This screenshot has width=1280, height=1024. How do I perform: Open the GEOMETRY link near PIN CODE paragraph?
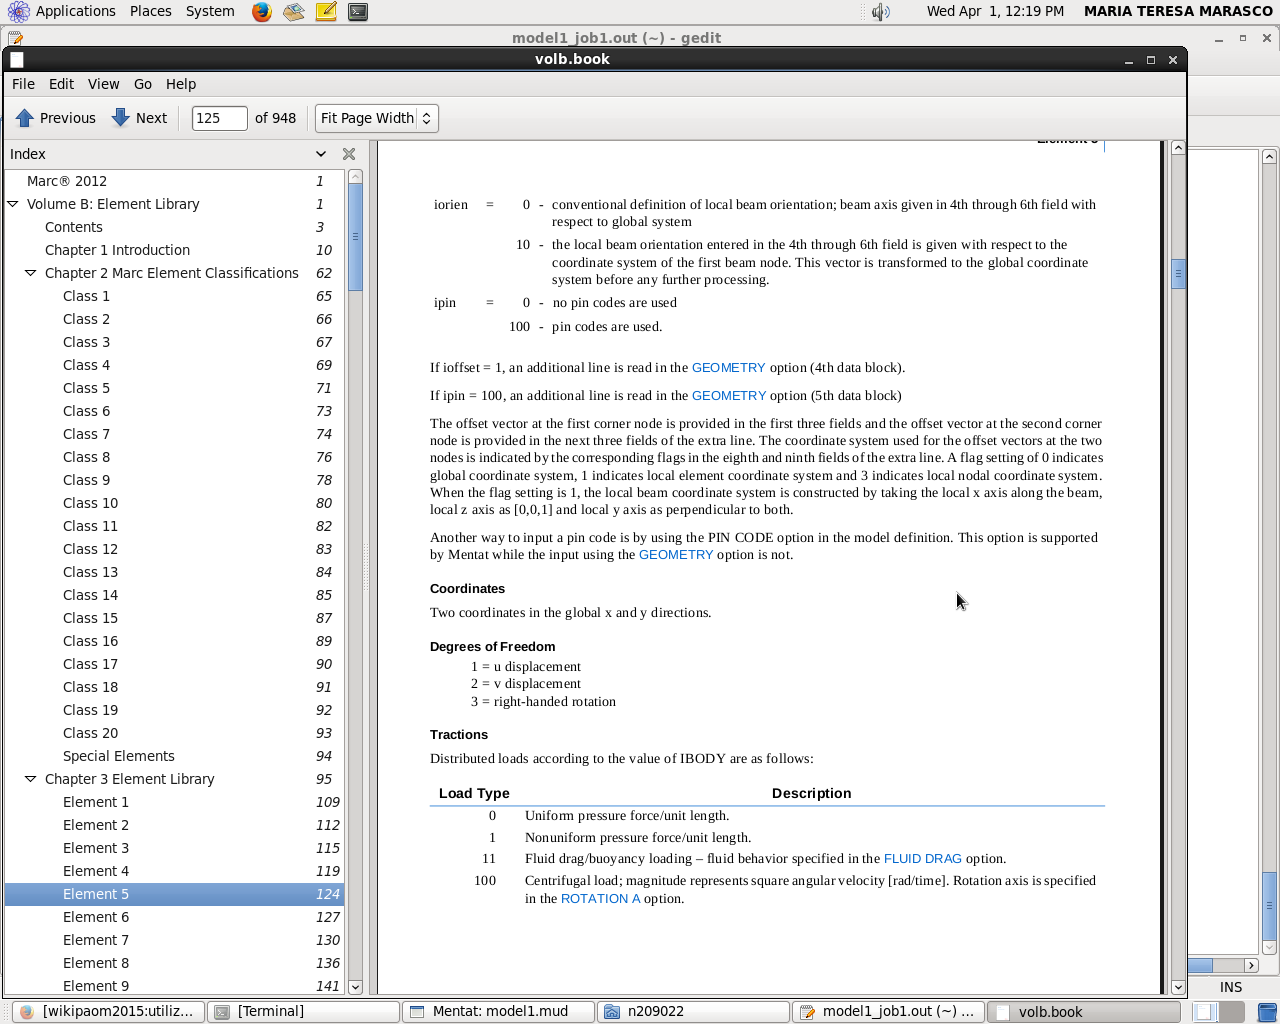pos(676,555)
